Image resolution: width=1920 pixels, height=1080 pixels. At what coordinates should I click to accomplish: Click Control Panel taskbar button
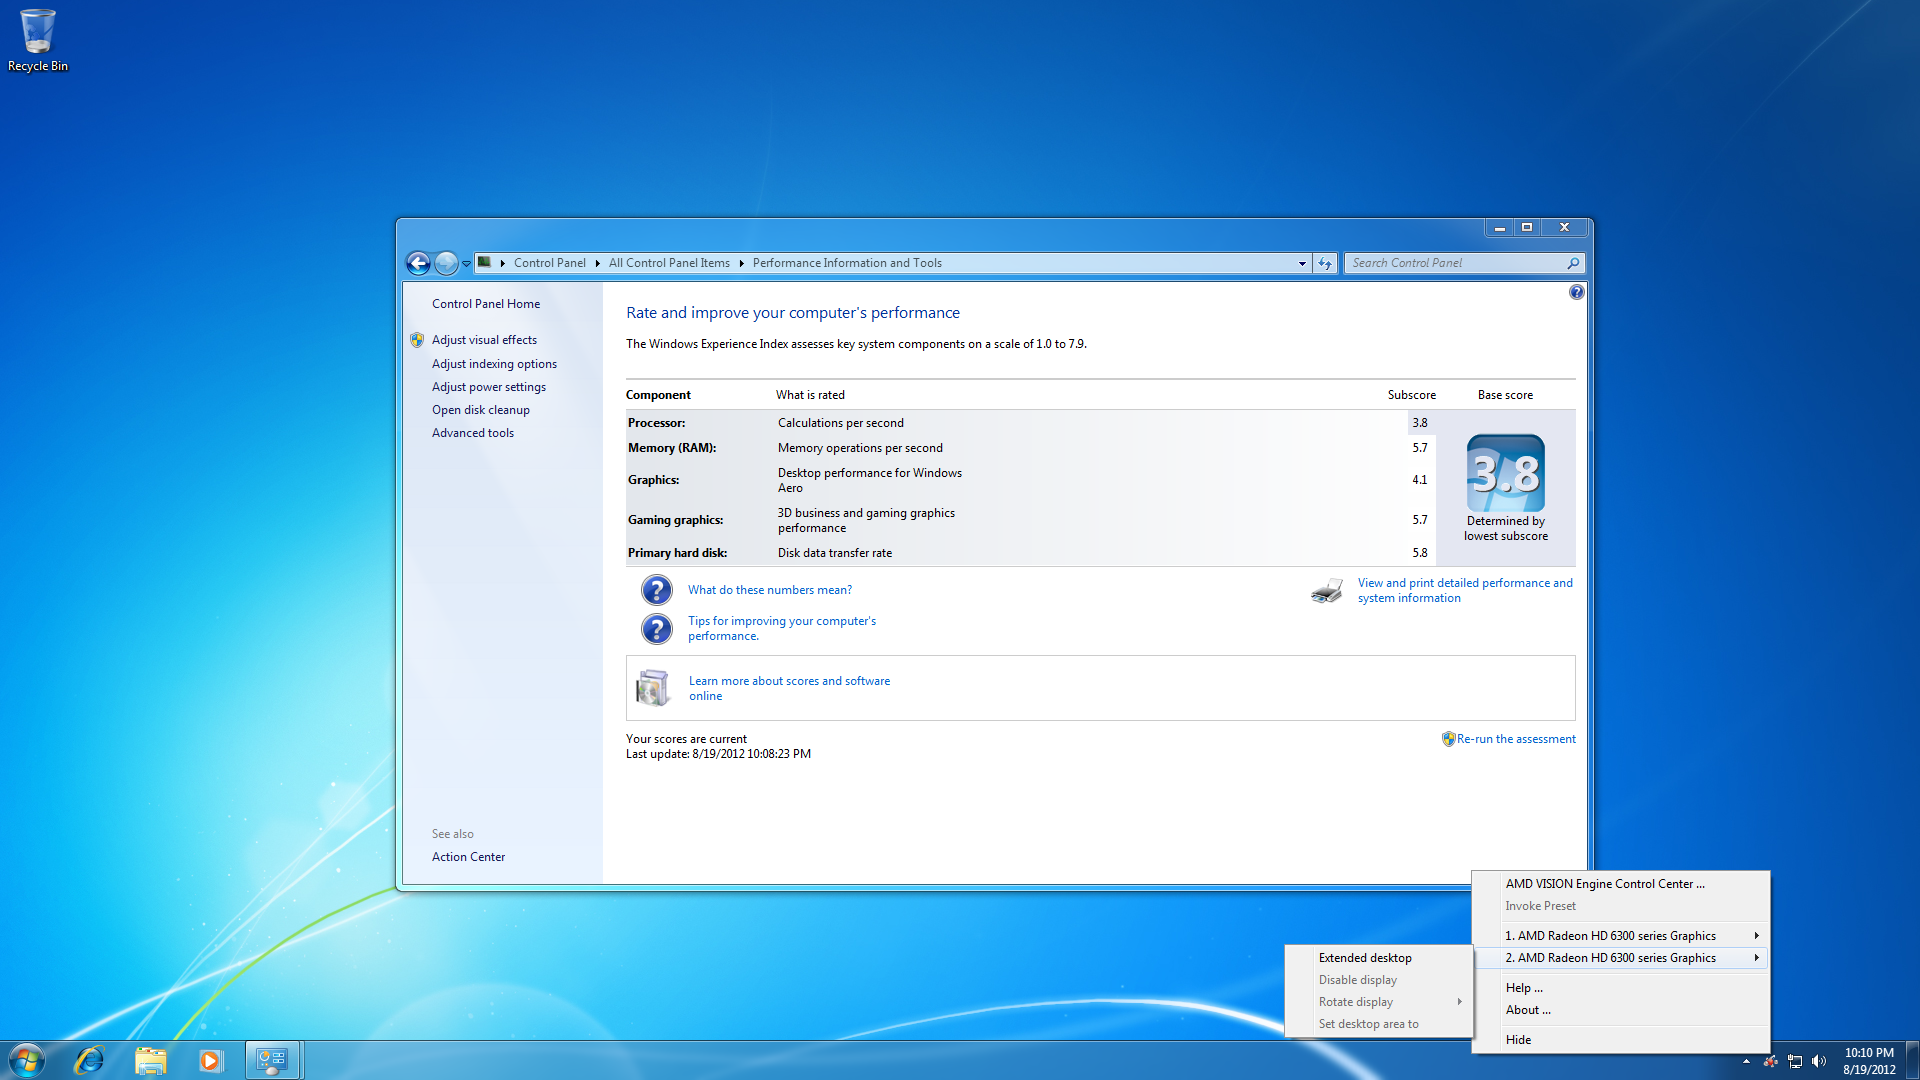click(x=272, y=1060)
